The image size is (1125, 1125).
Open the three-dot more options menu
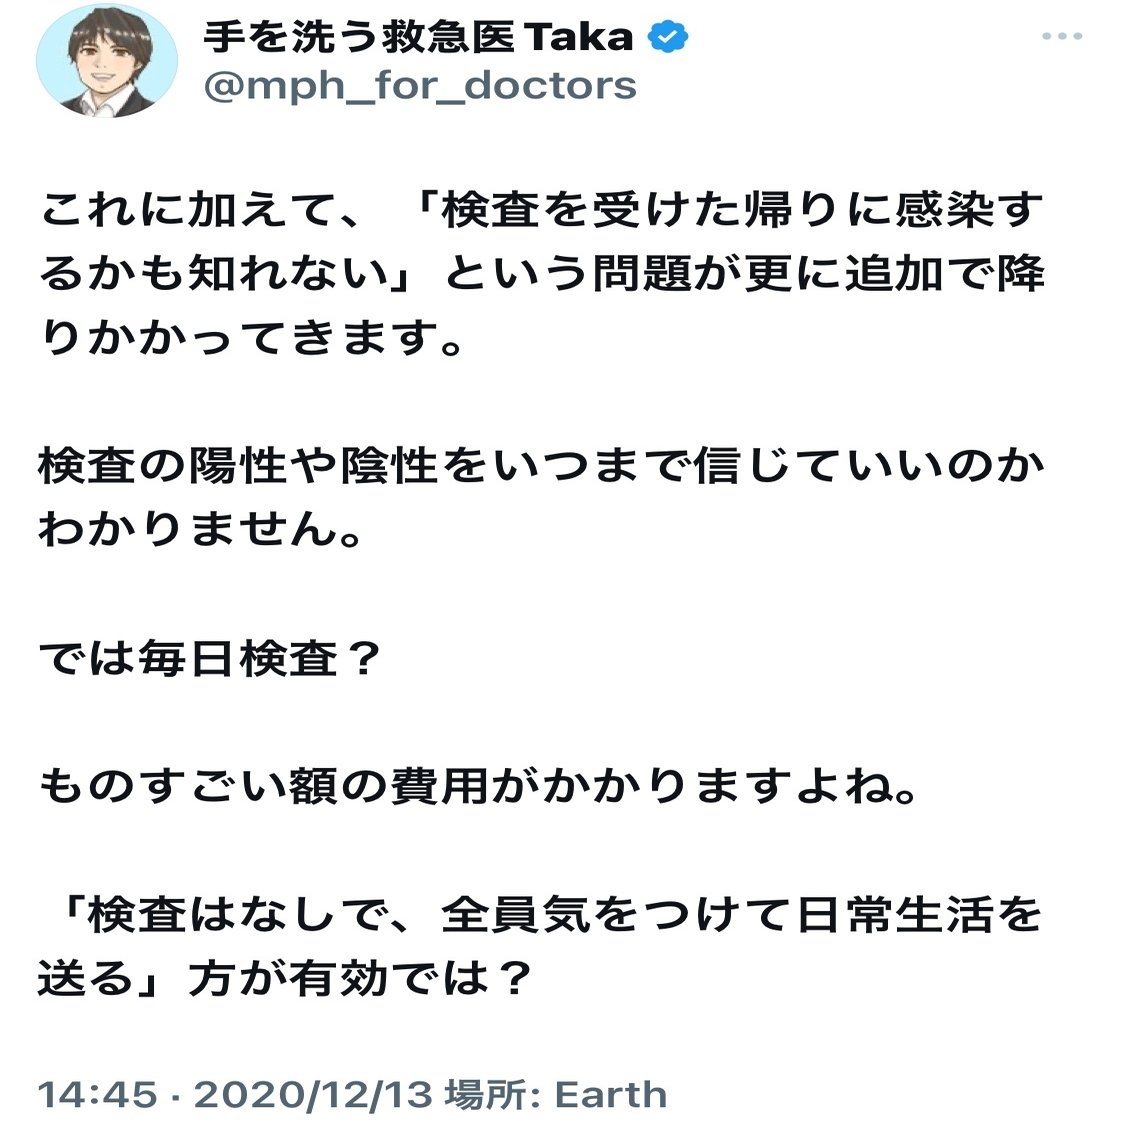click(x=1062, y=36)
